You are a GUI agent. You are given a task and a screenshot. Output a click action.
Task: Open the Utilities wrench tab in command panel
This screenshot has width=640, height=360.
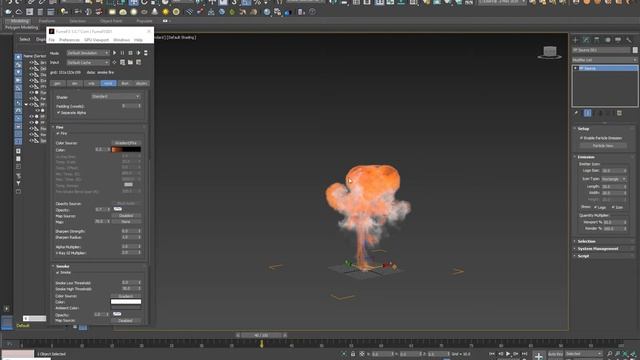click(629, 40)
